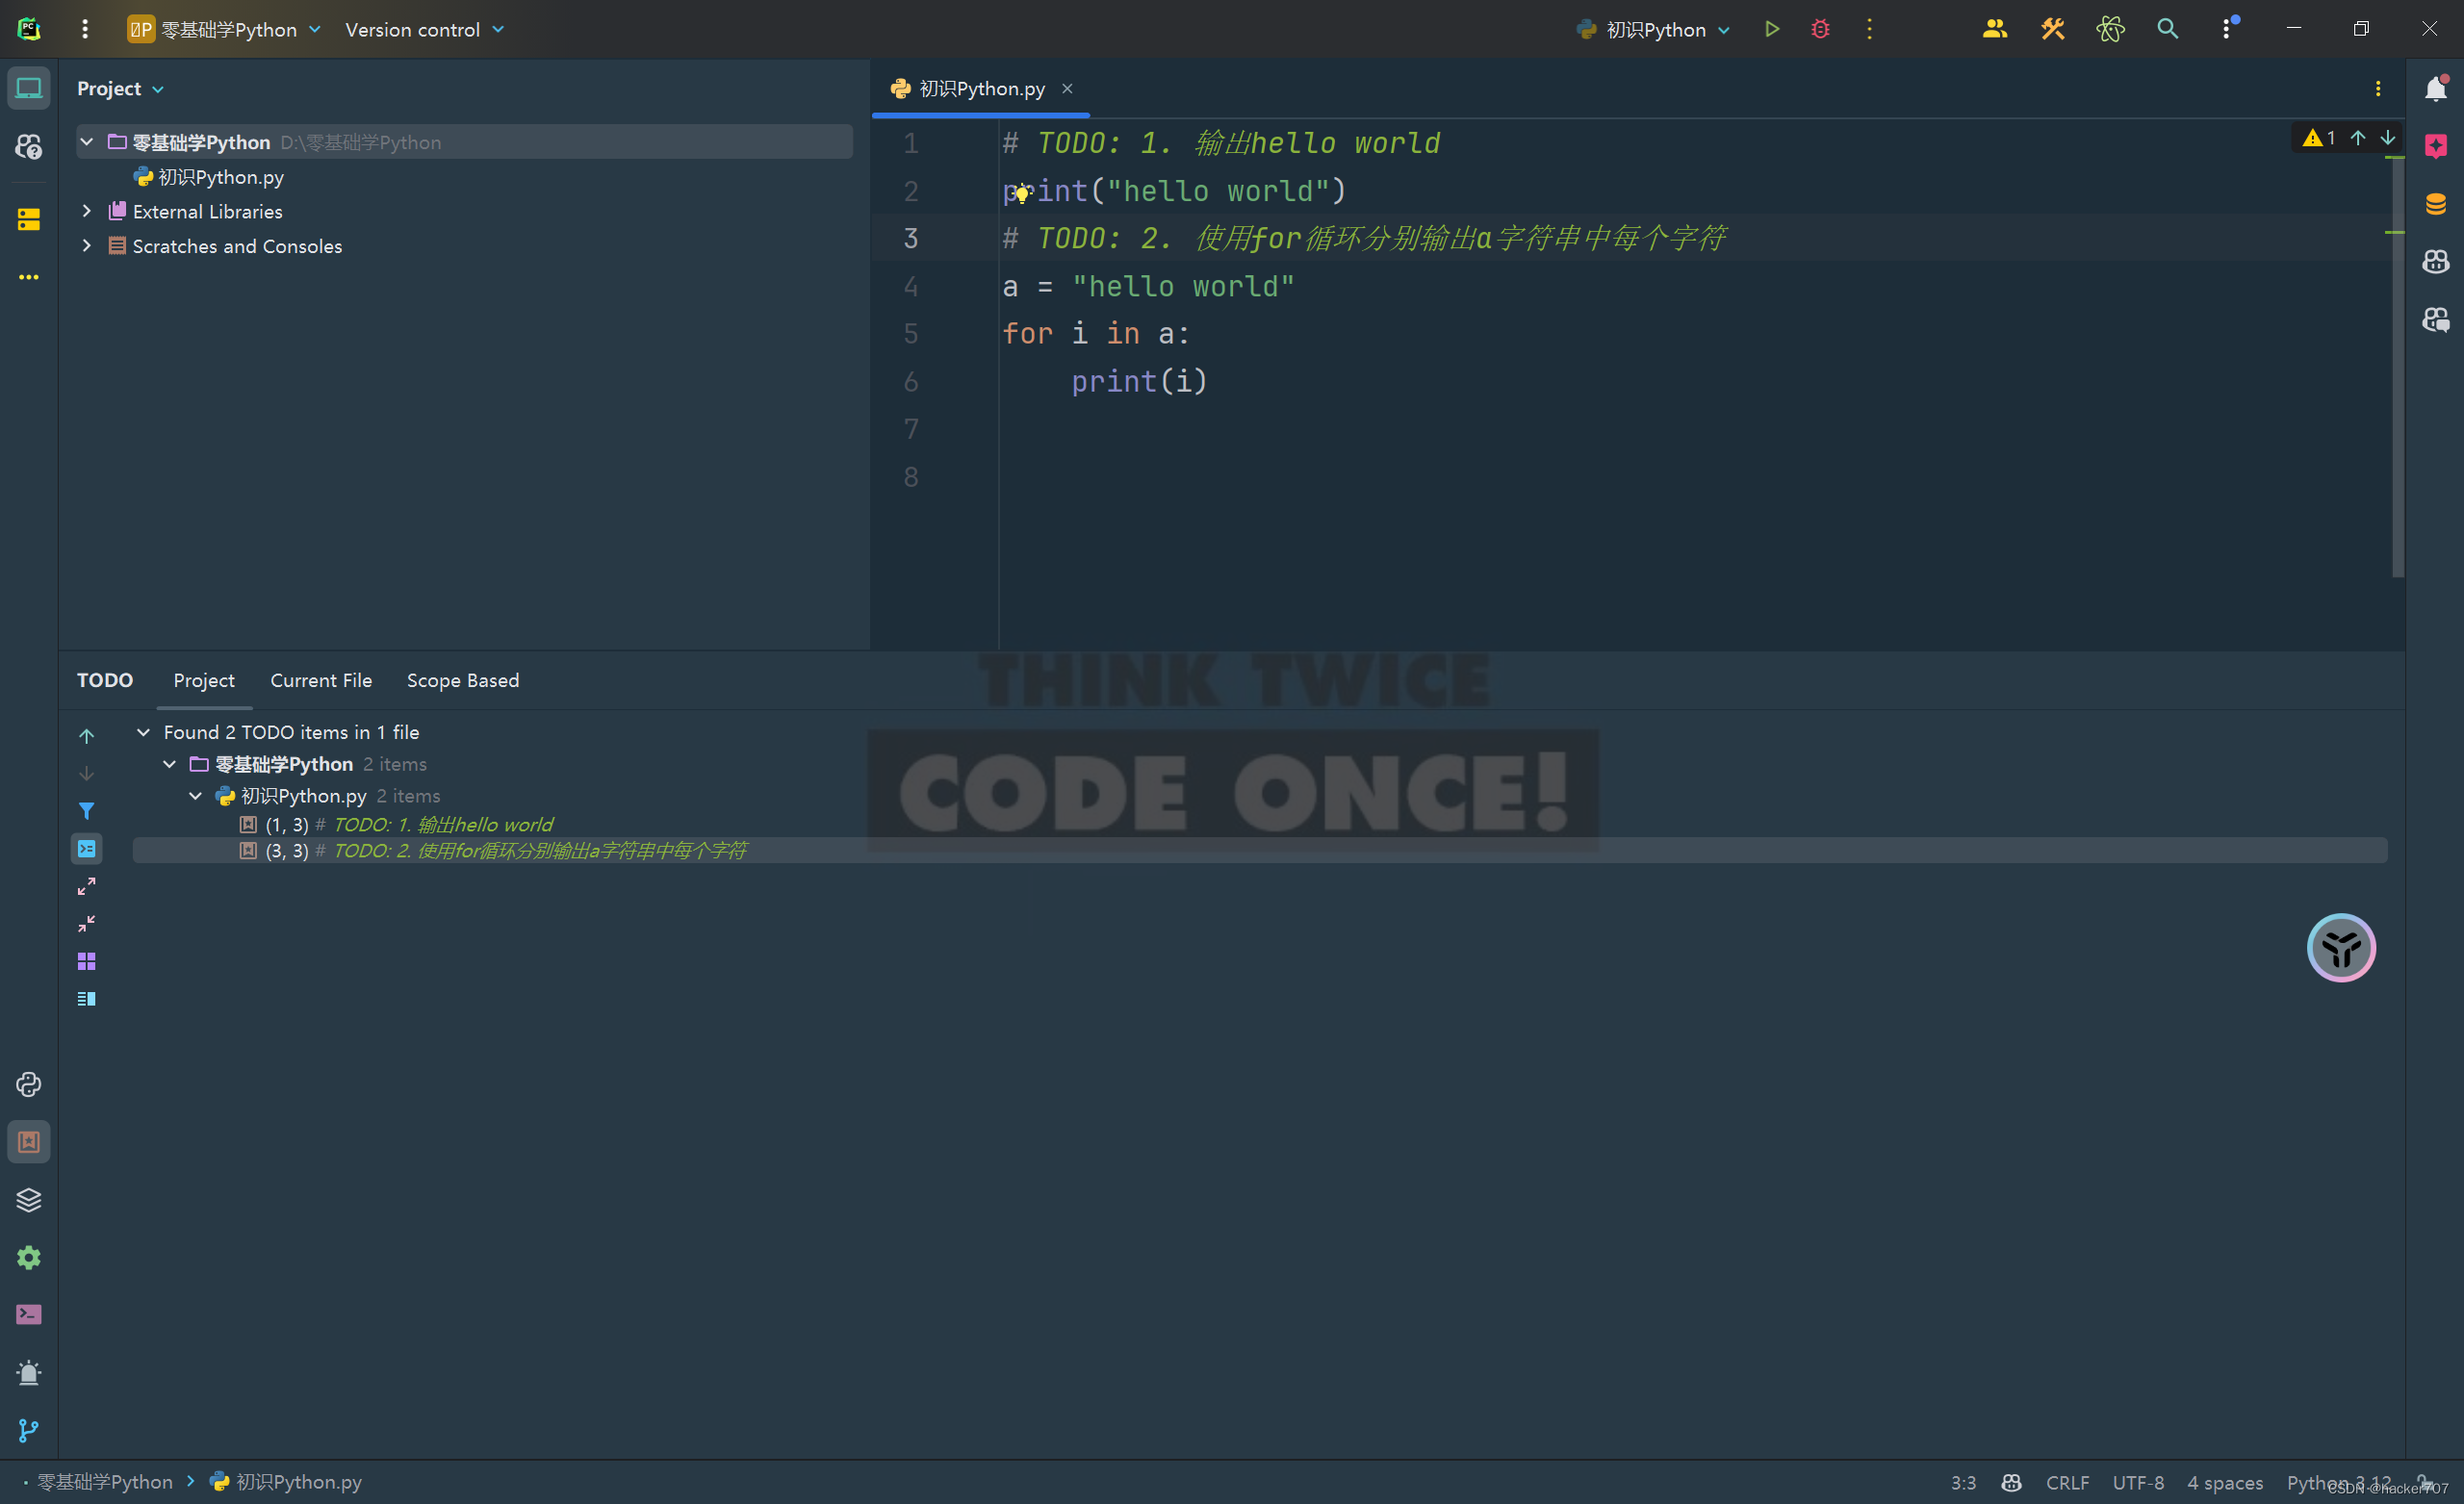Open the atom-shaped plugin icon
Viewport: 2464px width, 1504px height.
tap(2110, 30)
